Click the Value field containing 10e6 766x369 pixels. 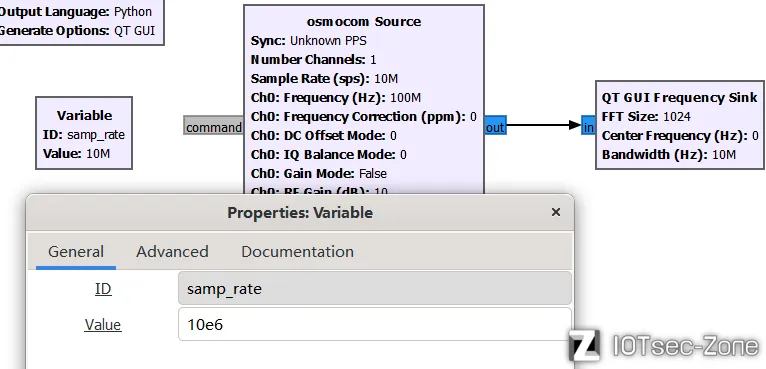(375, 324)
